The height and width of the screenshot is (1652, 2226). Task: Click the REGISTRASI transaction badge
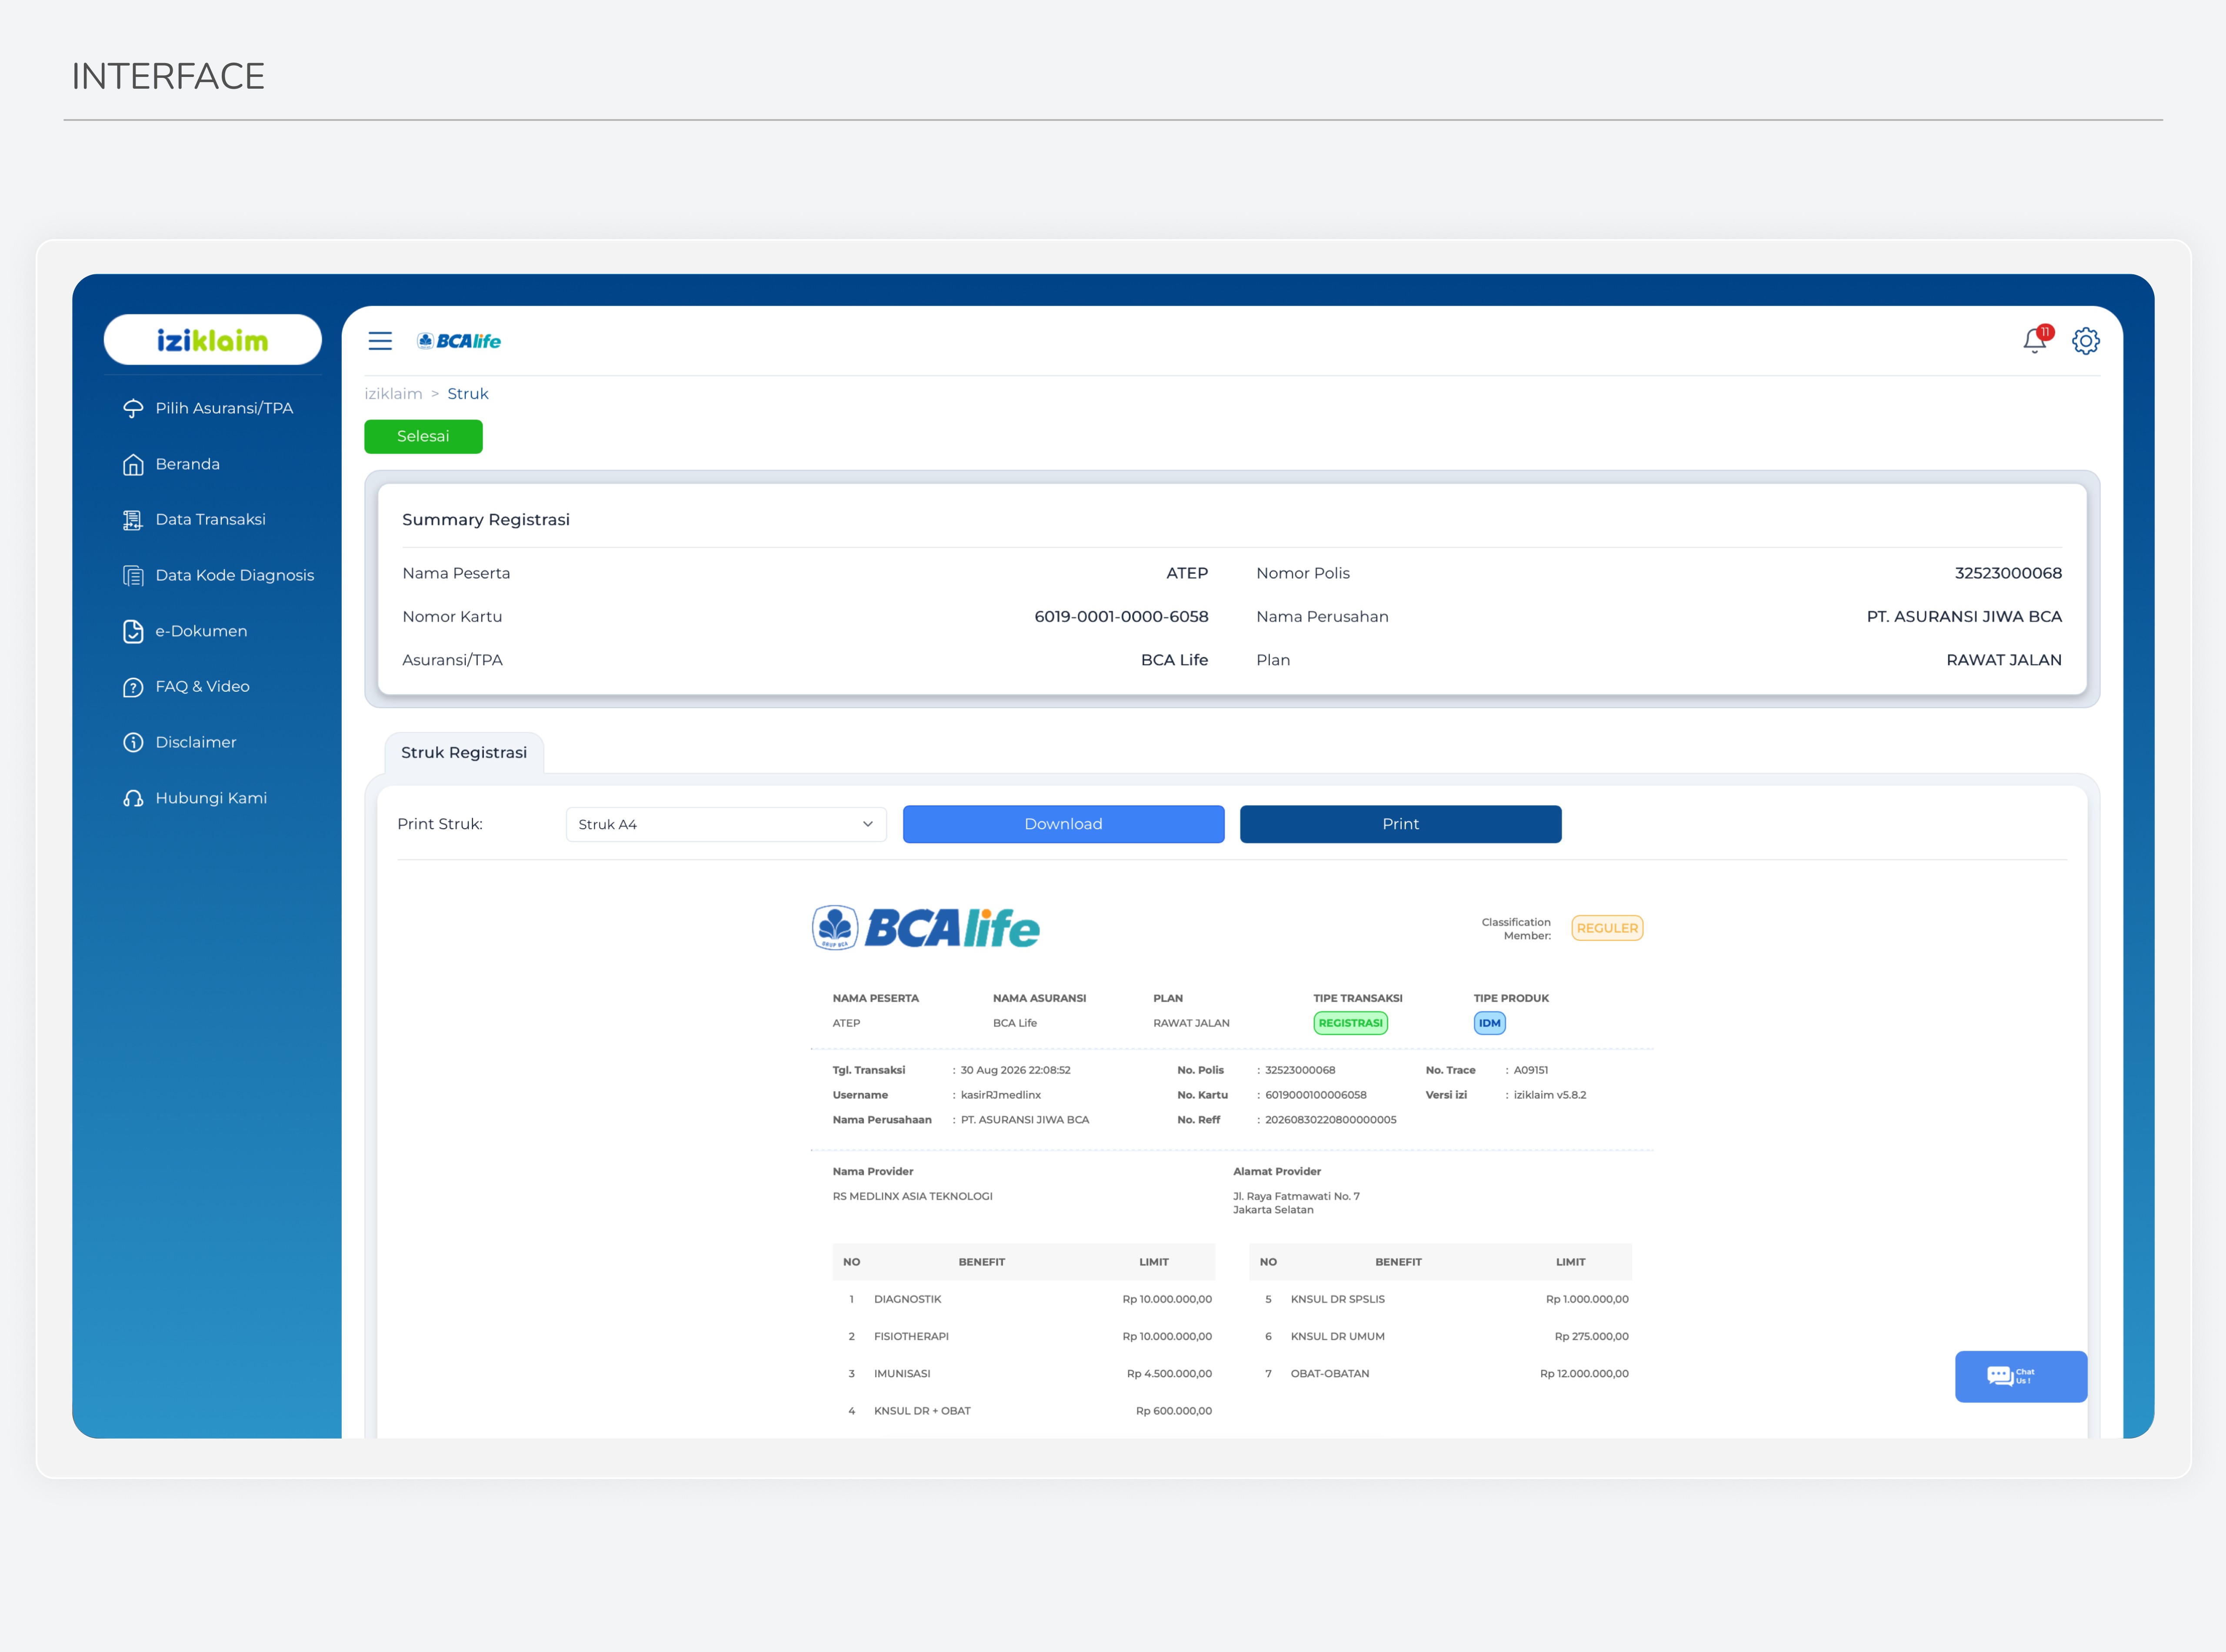point(1350,1023)
